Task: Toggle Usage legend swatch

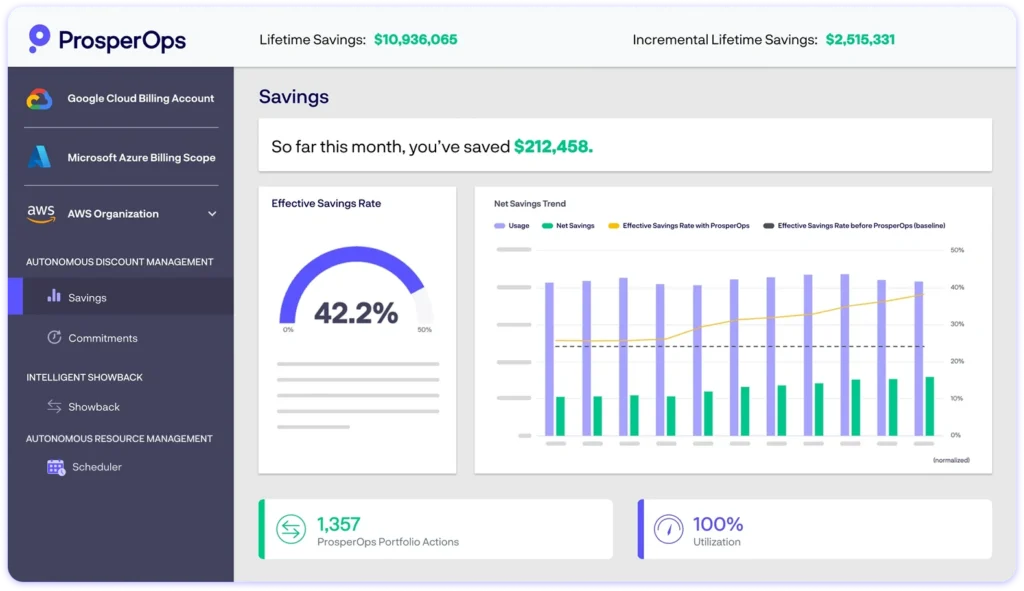Action: pos(500,226)
